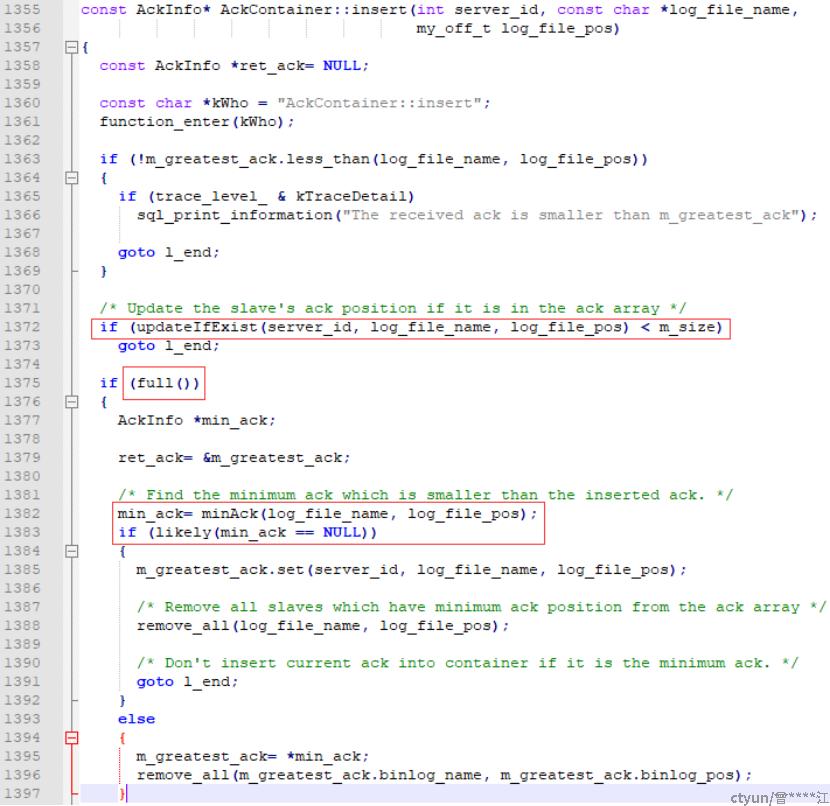Click 'sql_print_information' call on line 1366

(x=234, y=215)
